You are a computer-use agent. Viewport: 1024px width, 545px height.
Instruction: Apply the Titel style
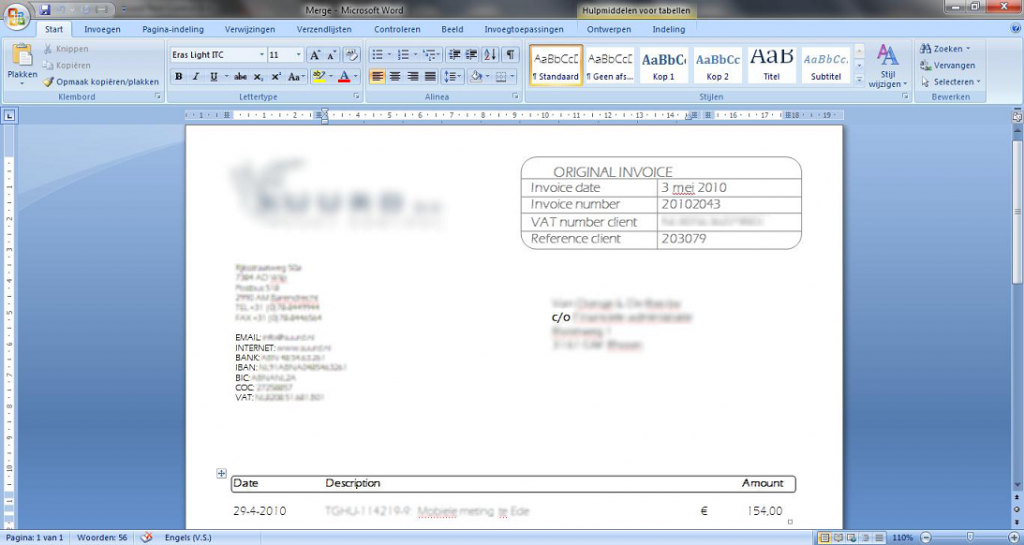(x=771, y=65)
